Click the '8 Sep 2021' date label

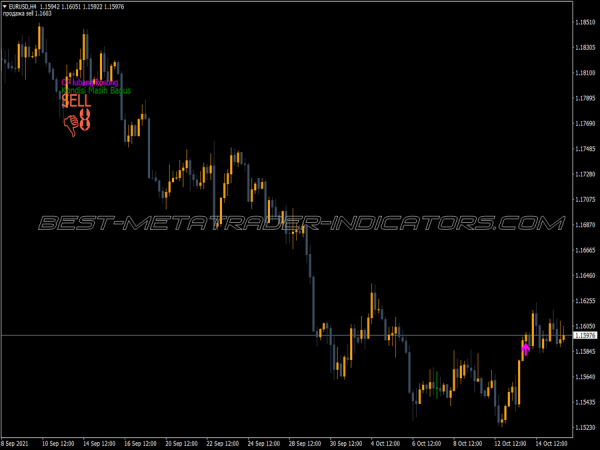[x=15, y=443]
